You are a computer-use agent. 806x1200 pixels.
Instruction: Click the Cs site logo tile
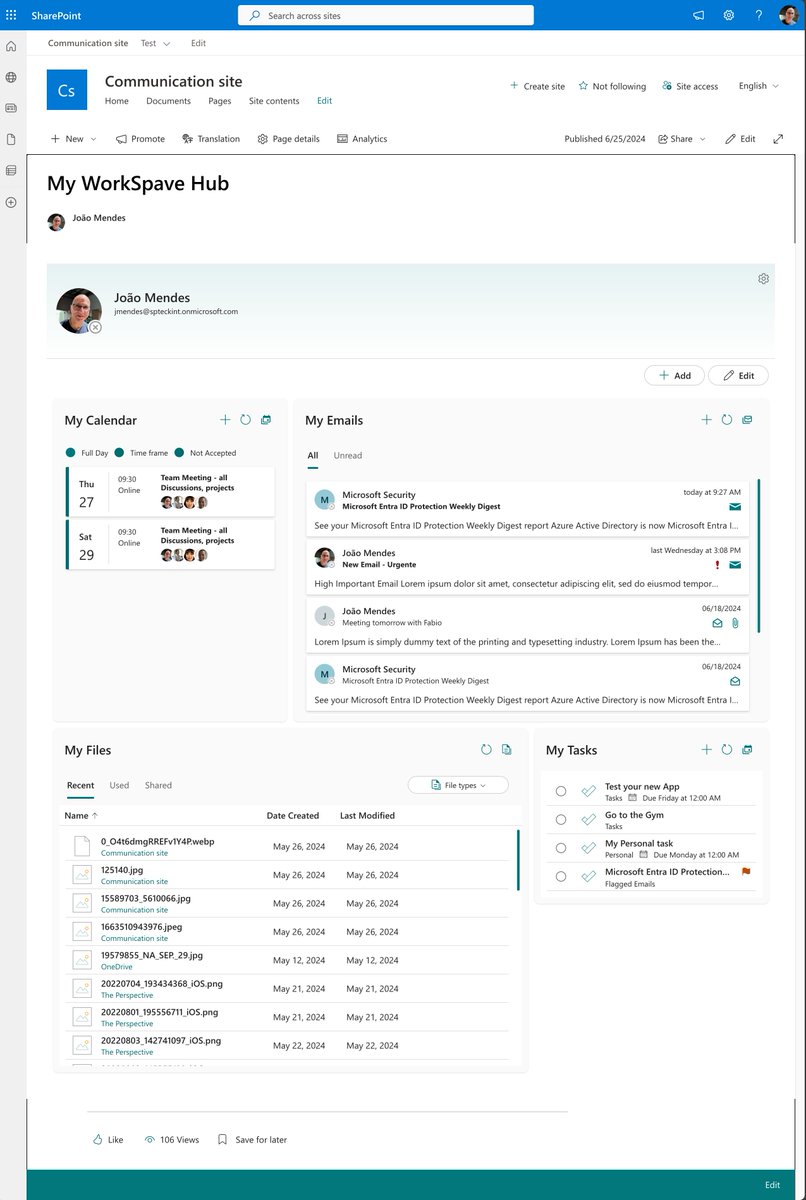[x=67, y=90]
